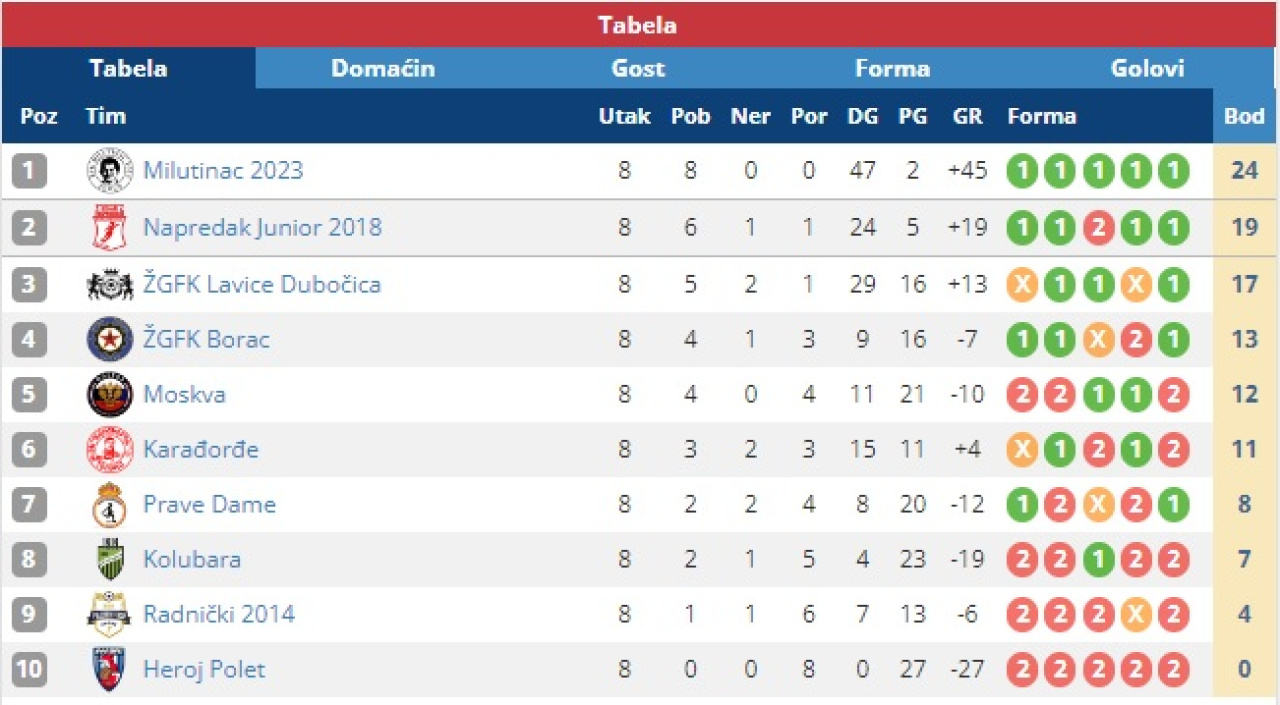Viewport: 1280px width, 705px height.
Task: Click the Moskva team logo
Action: tap(109, 394)
